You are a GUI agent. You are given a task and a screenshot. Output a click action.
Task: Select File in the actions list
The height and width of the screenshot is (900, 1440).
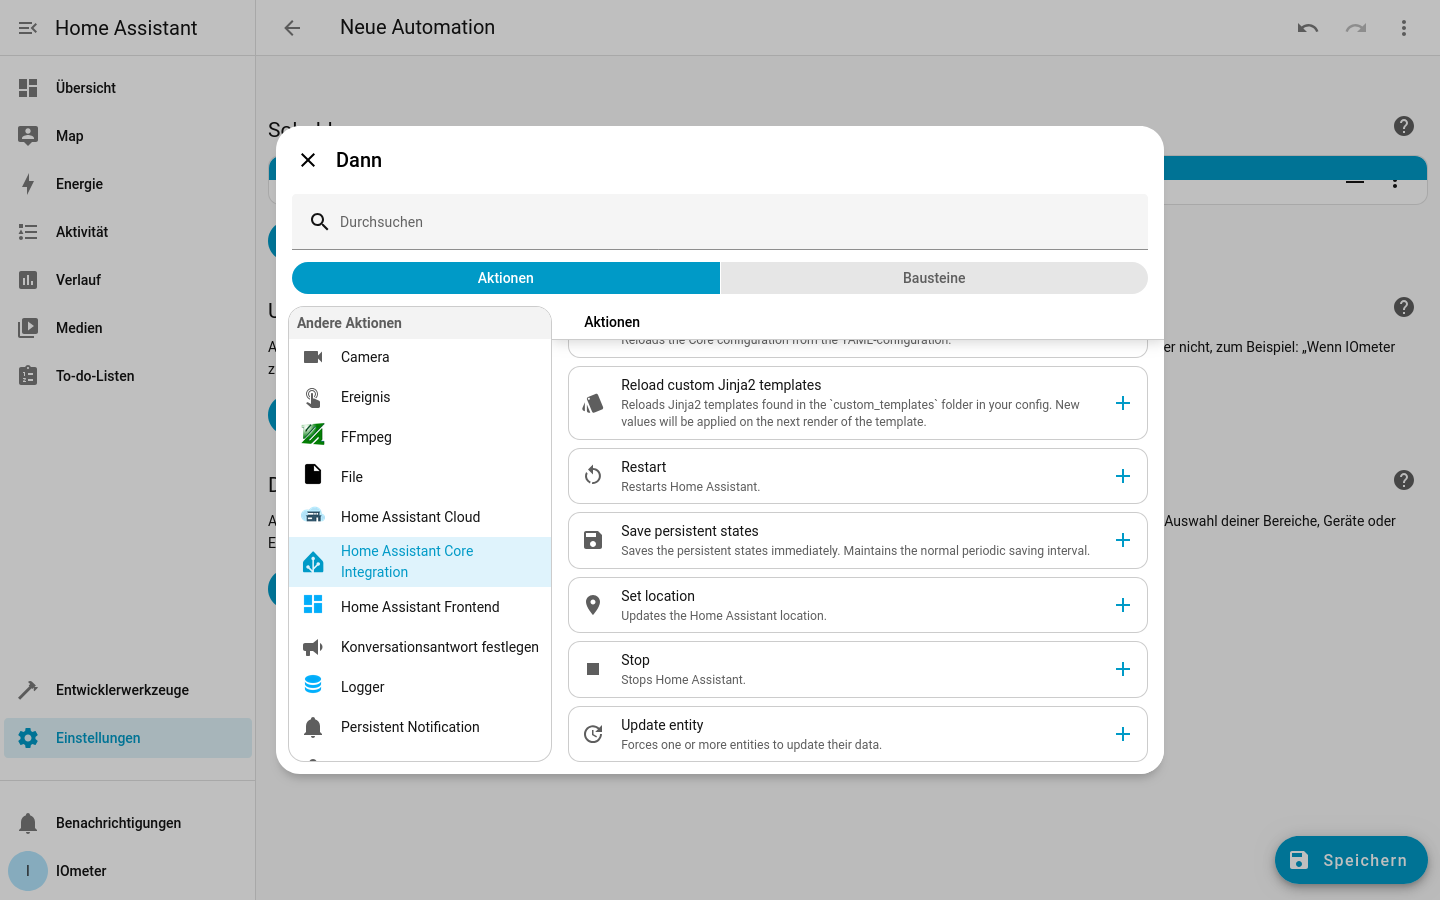point(420,477)
